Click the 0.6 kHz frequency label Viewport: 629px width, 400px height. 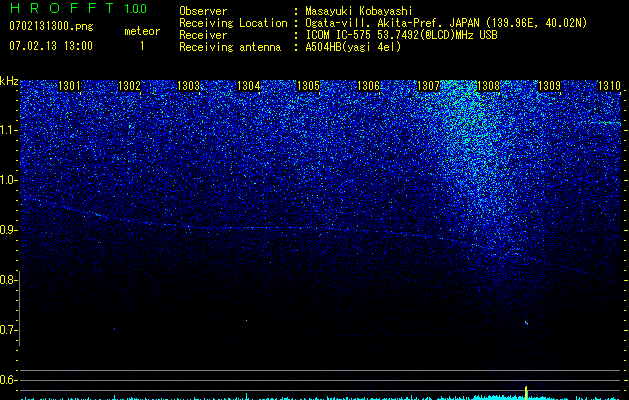click(9, 380)
